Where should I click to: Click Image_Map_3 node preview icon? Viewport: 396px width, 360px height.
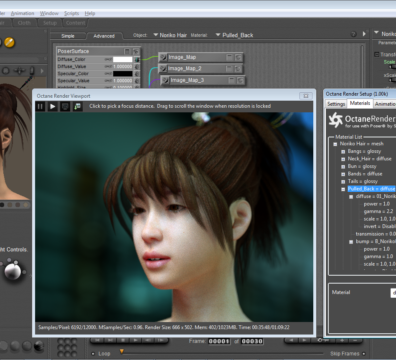pyautogui.click(x=166, y=80)
